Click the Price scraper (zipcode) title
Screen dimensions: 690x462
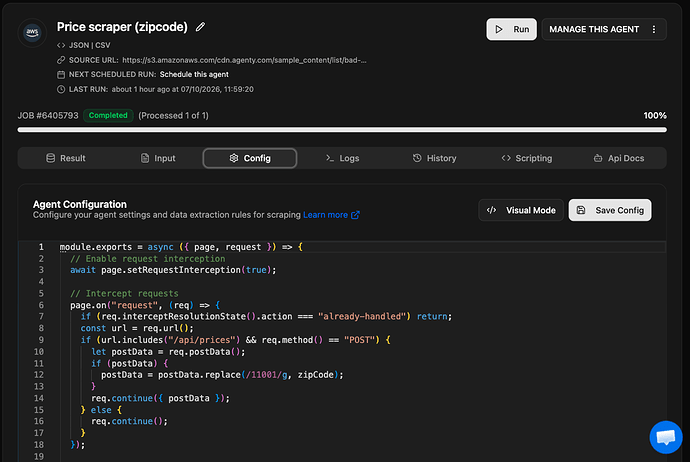(x=122, y=27)
